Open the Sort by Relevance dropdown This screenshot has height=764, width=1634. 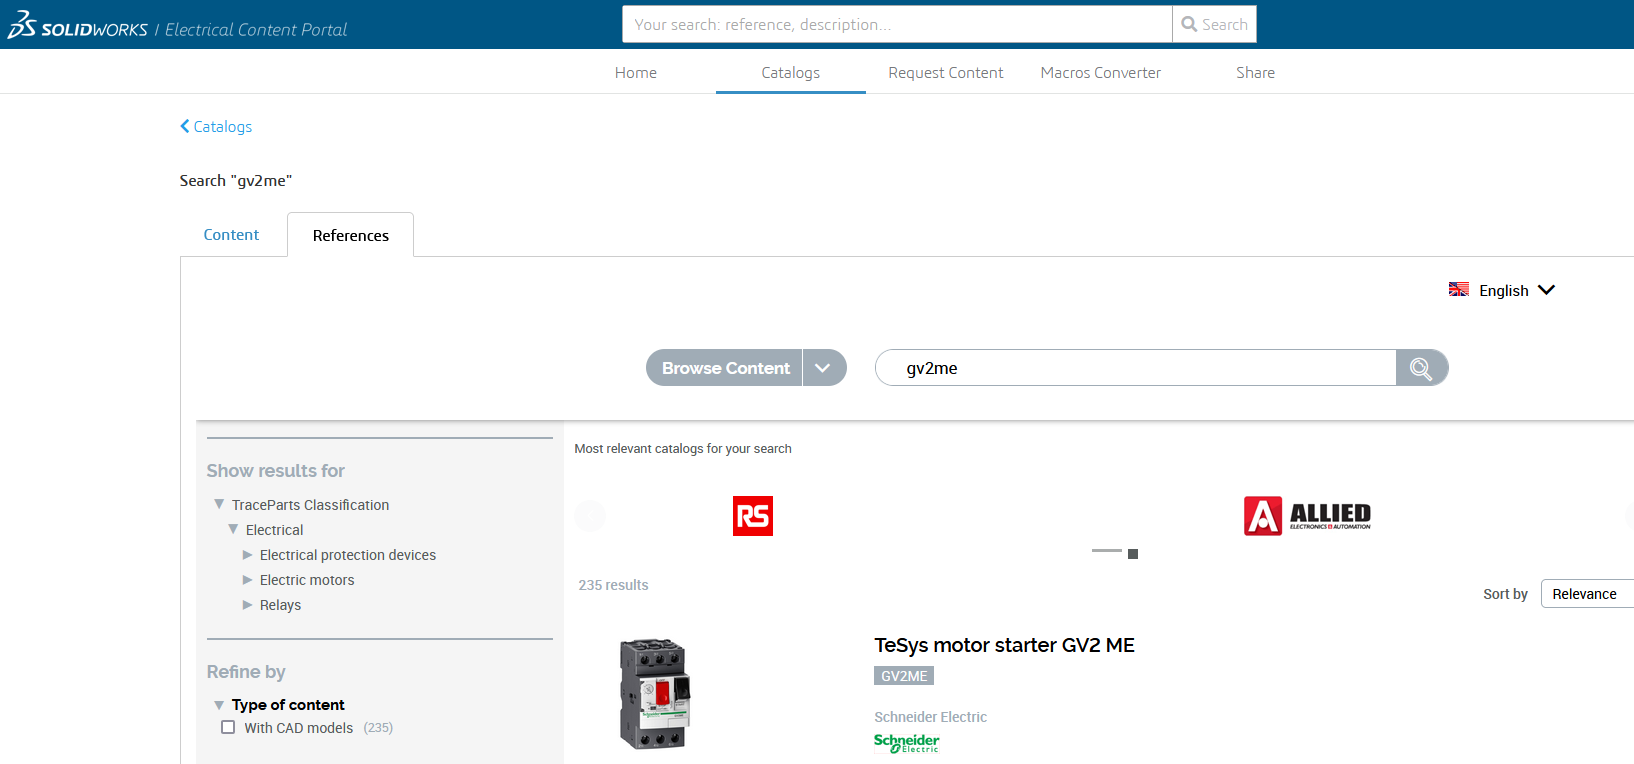coord(1586,594)
